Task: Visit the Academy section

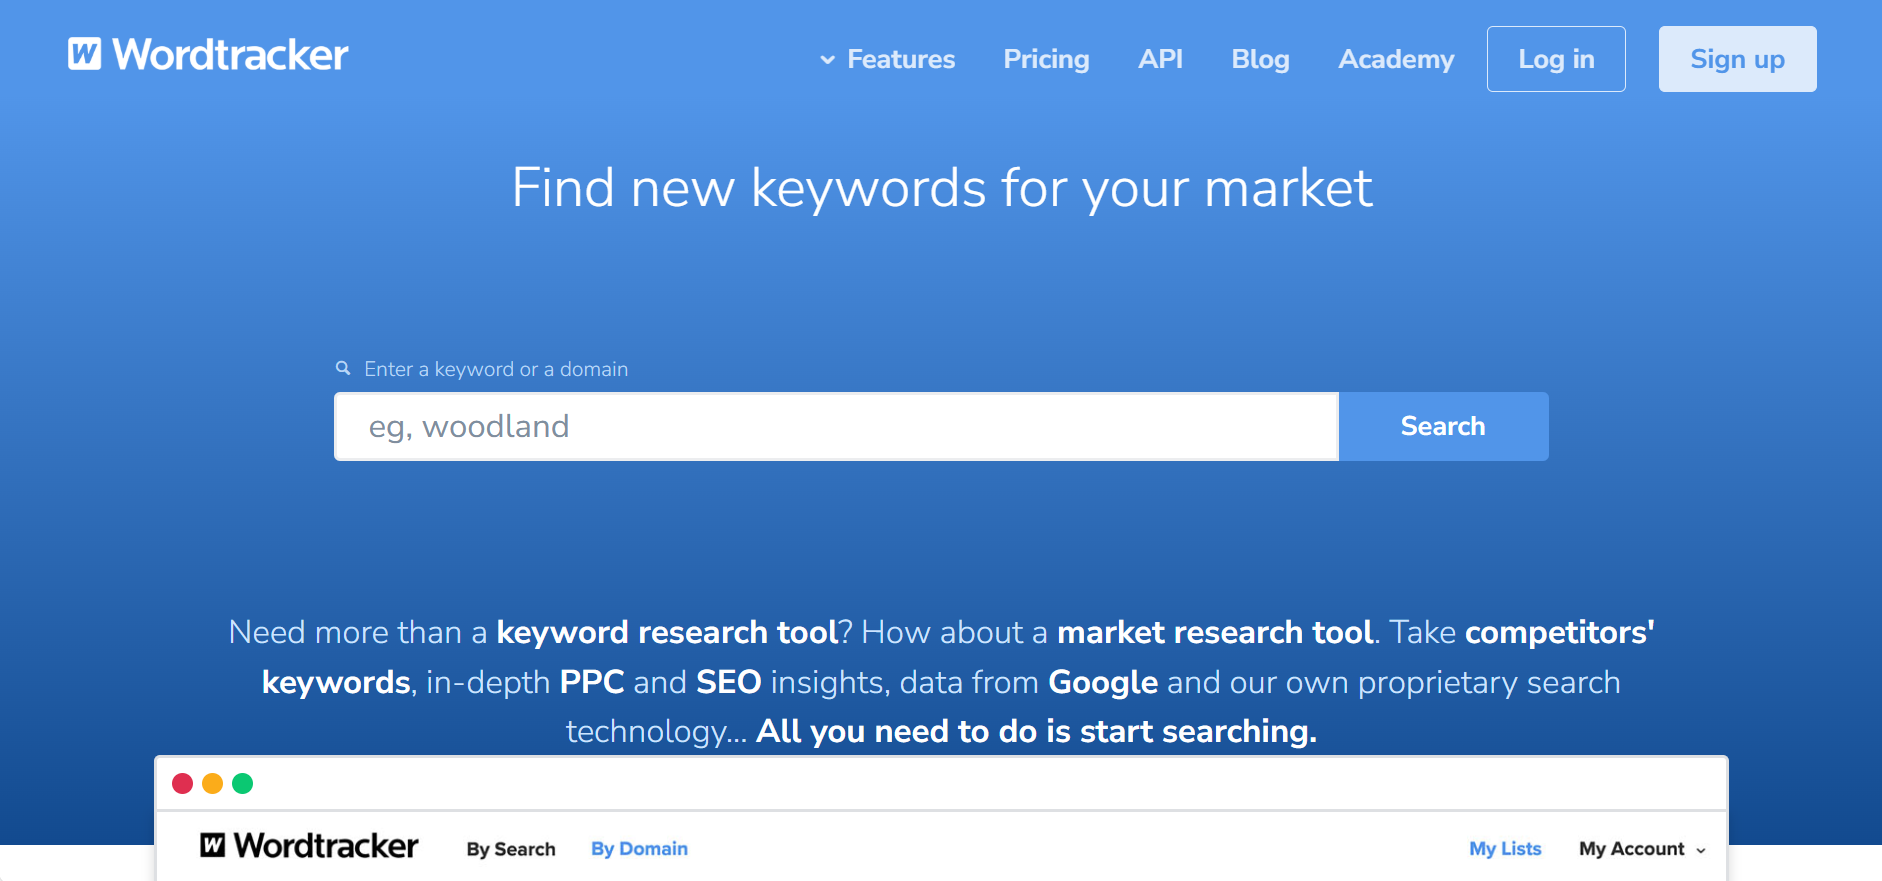Action: click(x=1396, y=59)
